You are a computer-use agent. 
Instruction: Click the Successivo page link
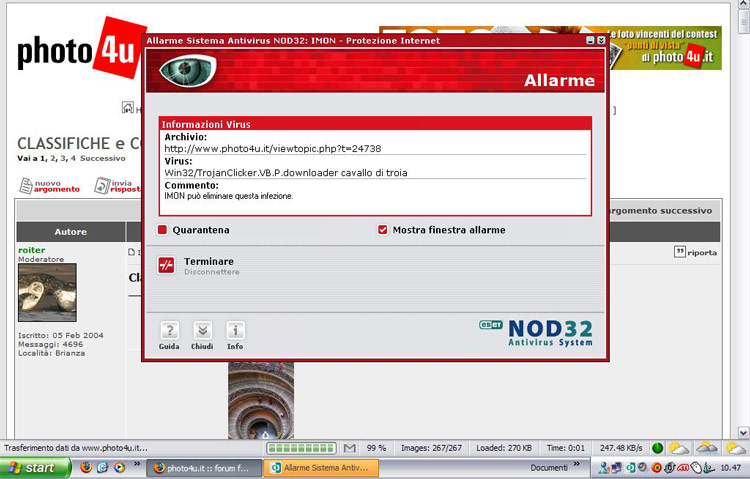click(103, 158)
